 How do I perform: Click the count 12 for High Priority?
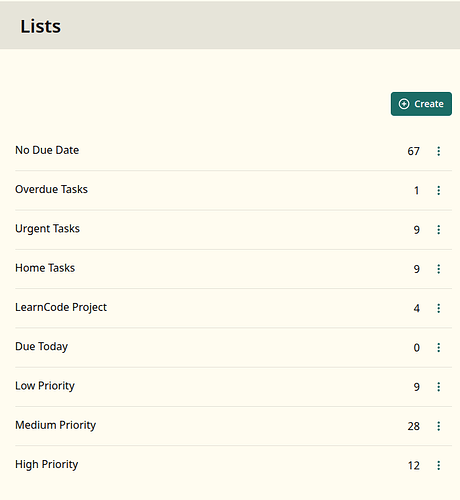tap(414, 466)
